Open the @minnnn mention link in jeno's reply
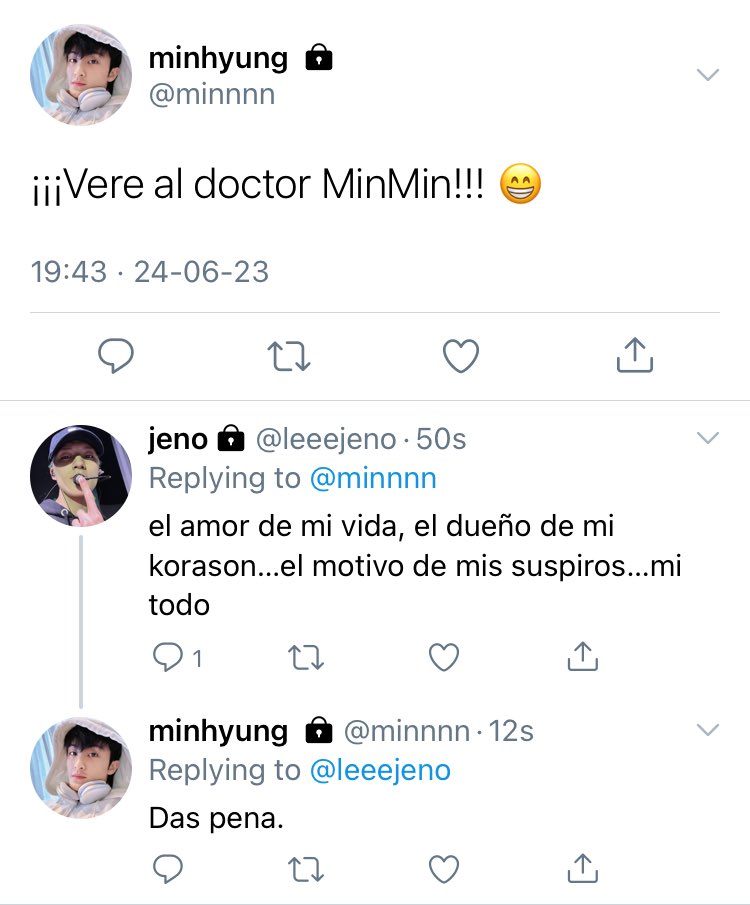The width and height of the screenshot is (750, 905). pyautogui.click(x=373, y=478)
